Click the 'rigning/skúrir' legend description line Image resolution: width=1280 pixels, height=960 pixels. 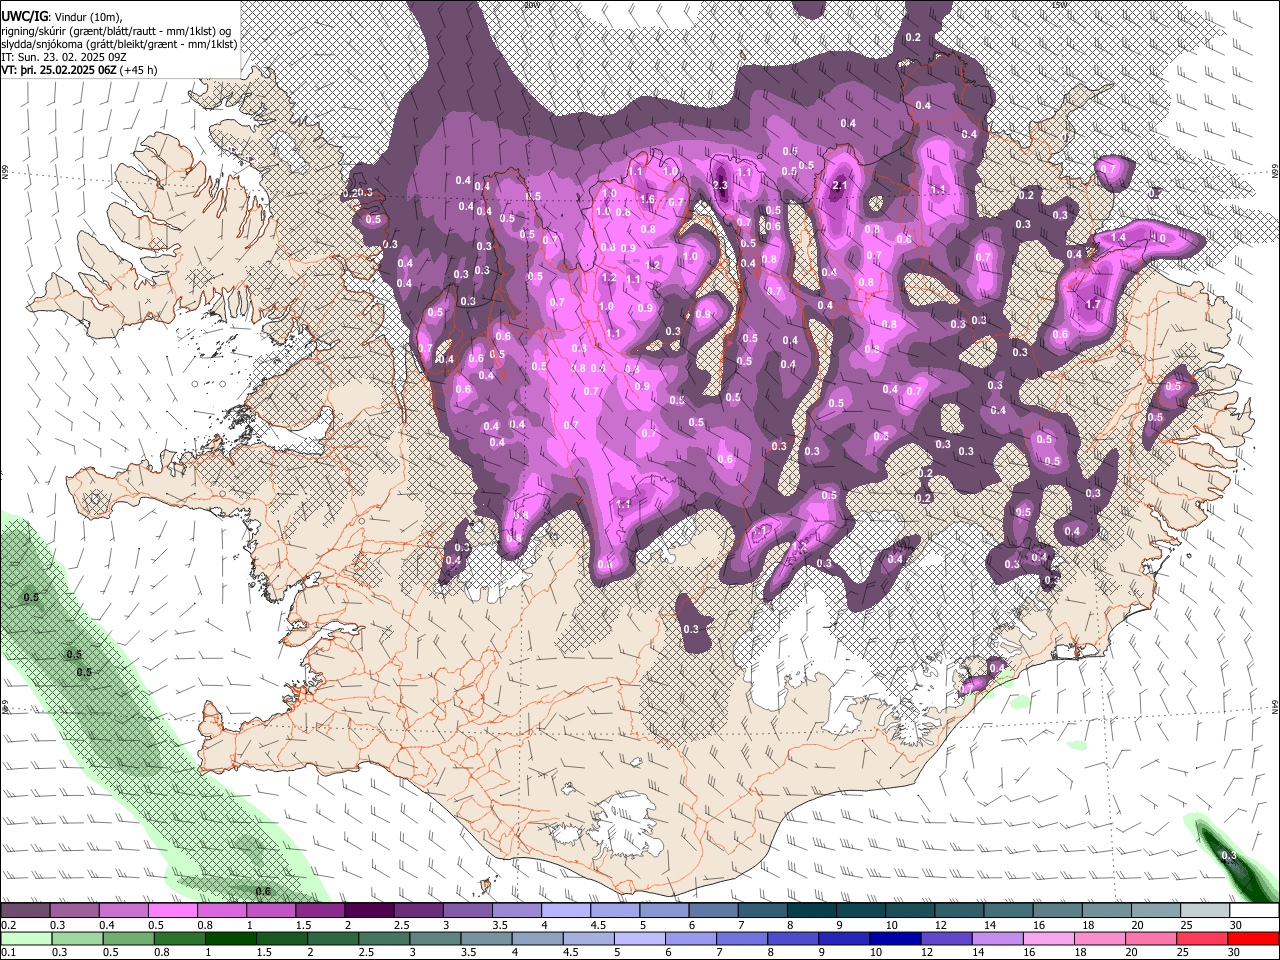click(x=117, y=31)
